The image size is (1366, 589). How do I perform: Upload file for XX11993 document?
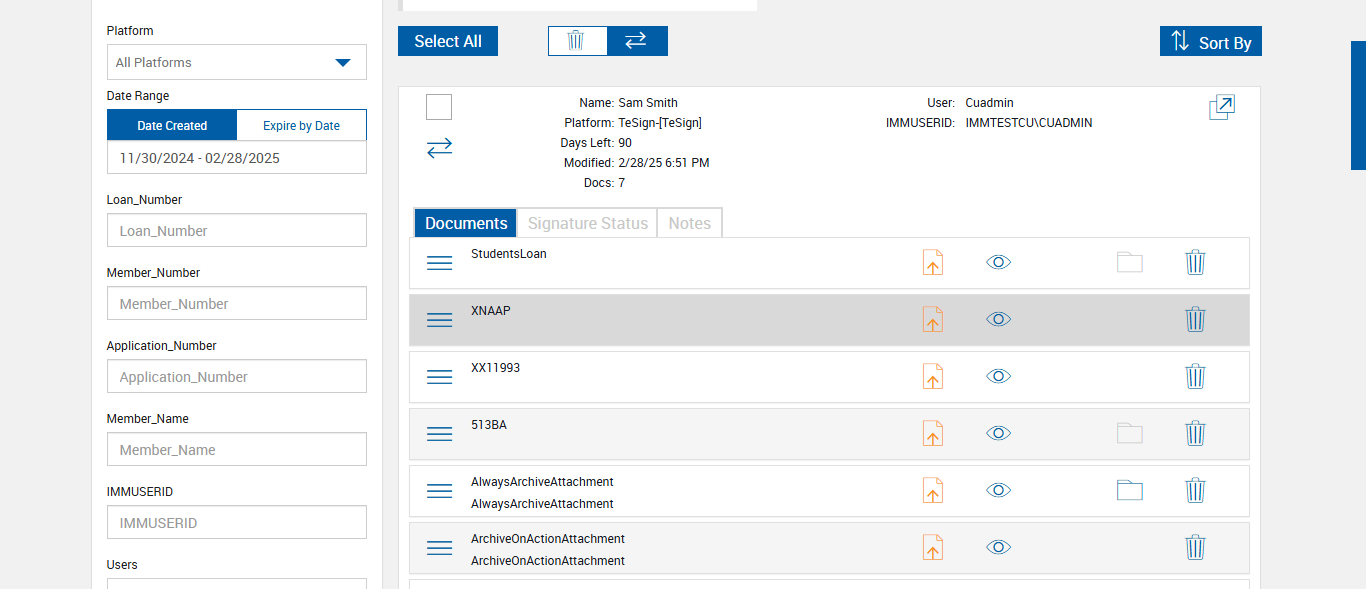point(932,377)
